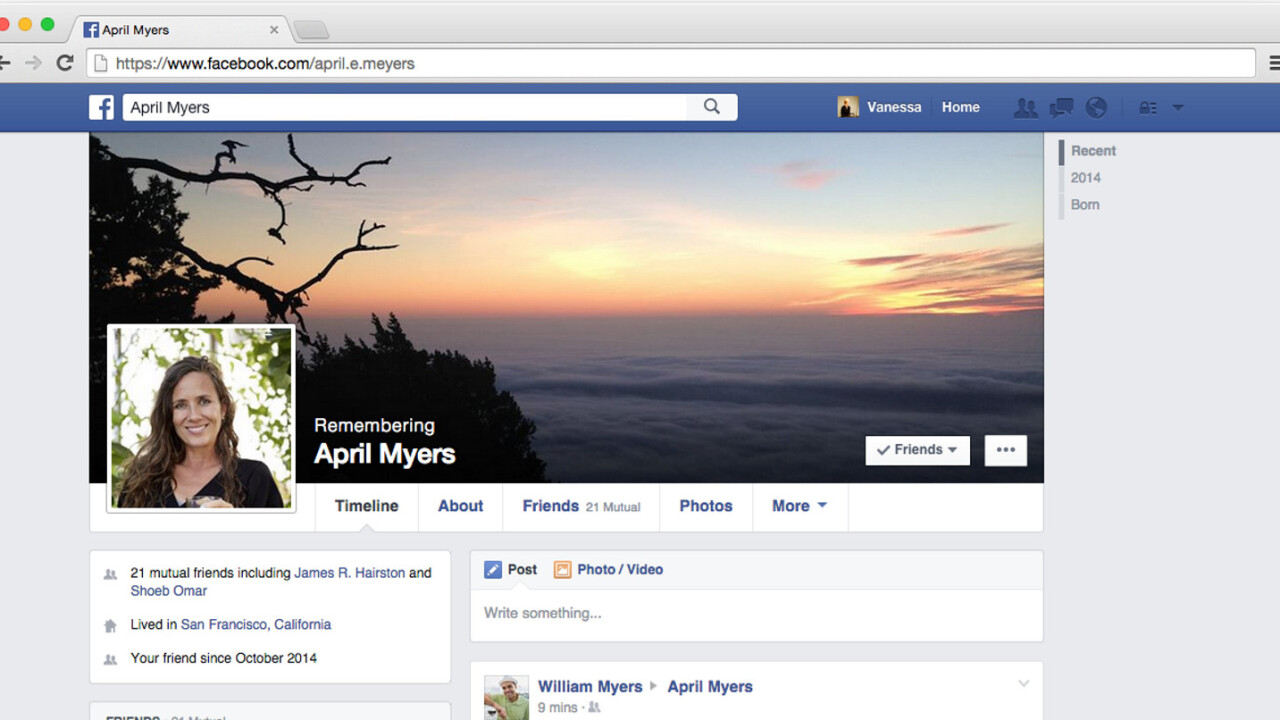Expand options chevron on William Myers post
The width and height of the screenshot is (1280, 720).
pos(1023,684)
